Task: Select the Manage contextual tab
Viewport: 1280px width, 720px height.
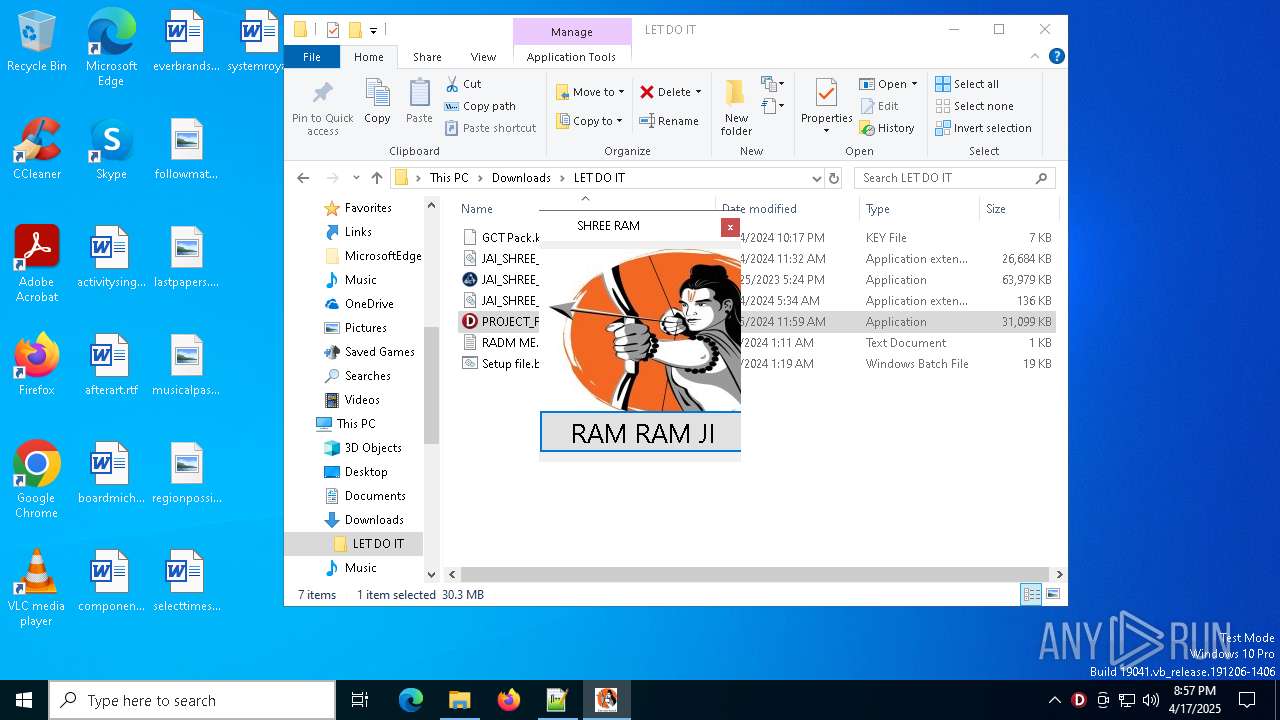Action: pos(572,32)
